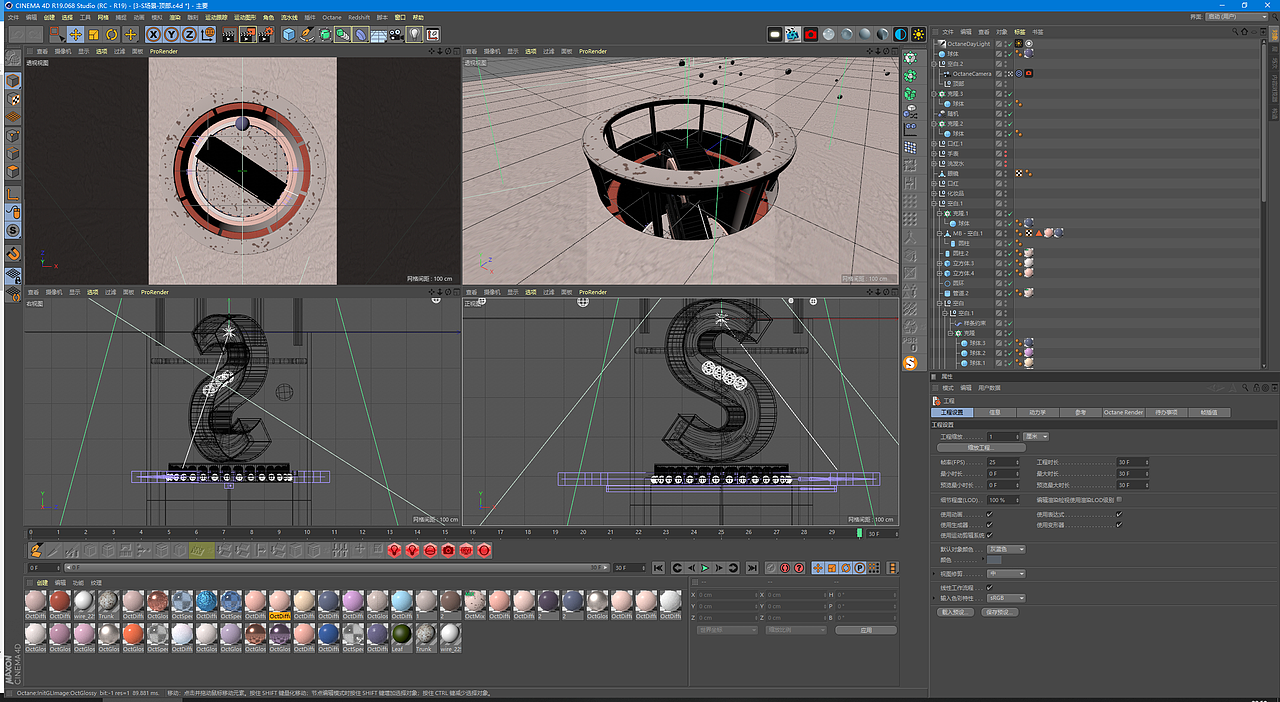Image resolution: width=1280 pixels, height=702 pixels.
Task: Add a Camera object from toolbar
Action: coord(397,34)
